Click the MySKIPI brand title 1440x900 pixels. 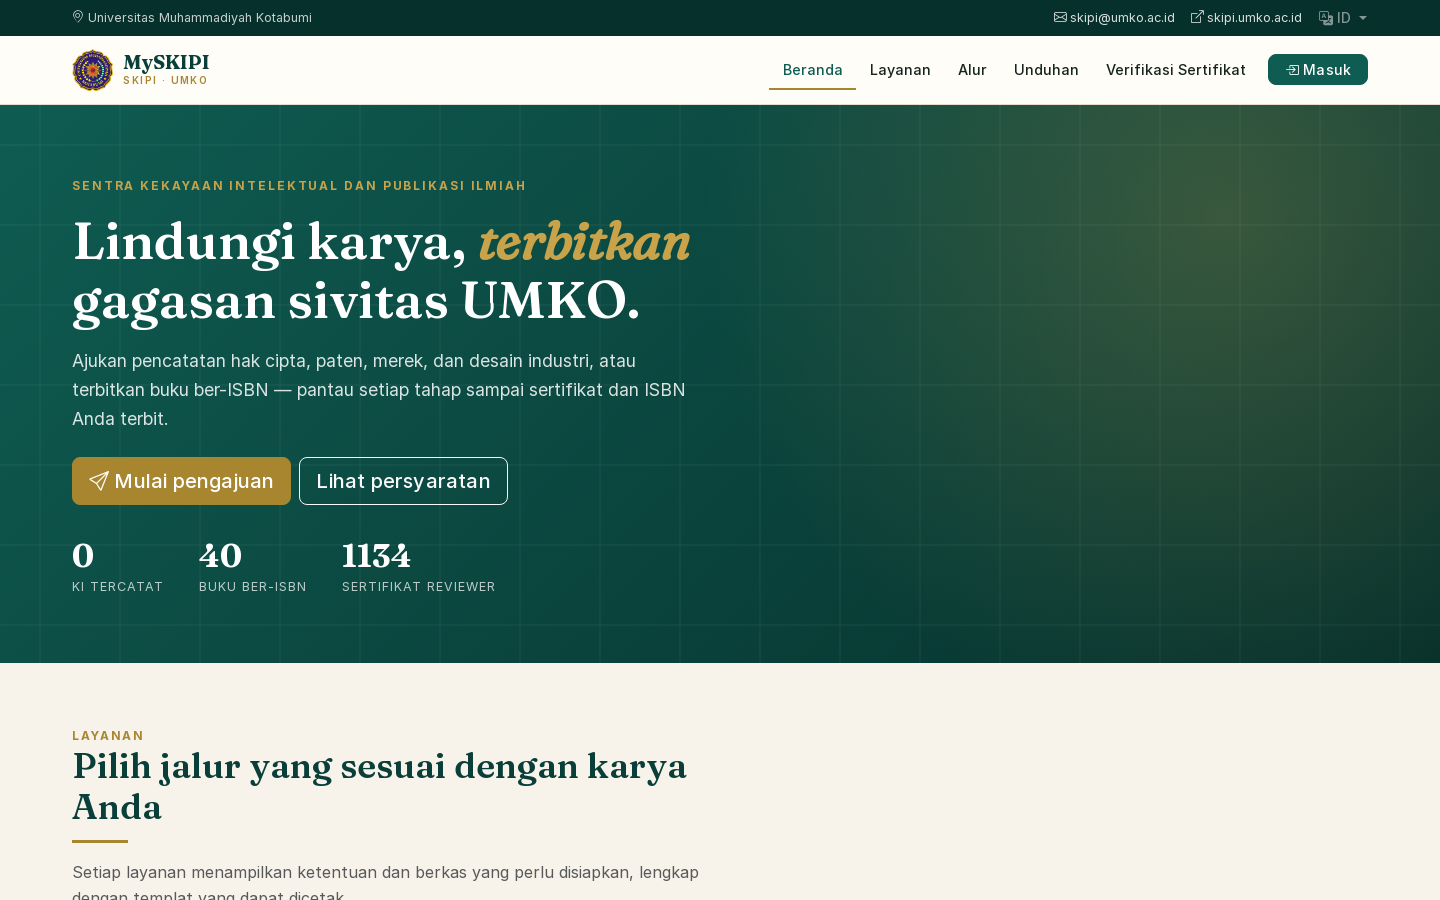pos(166,63)
